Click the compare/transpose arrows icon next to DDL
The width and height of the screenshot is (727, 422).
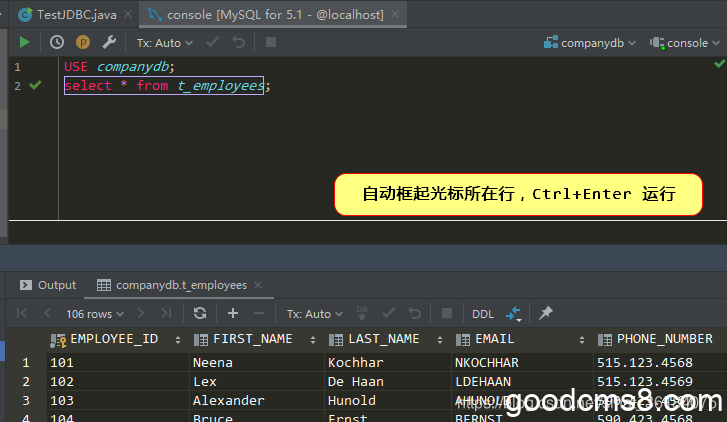point(514,314)
